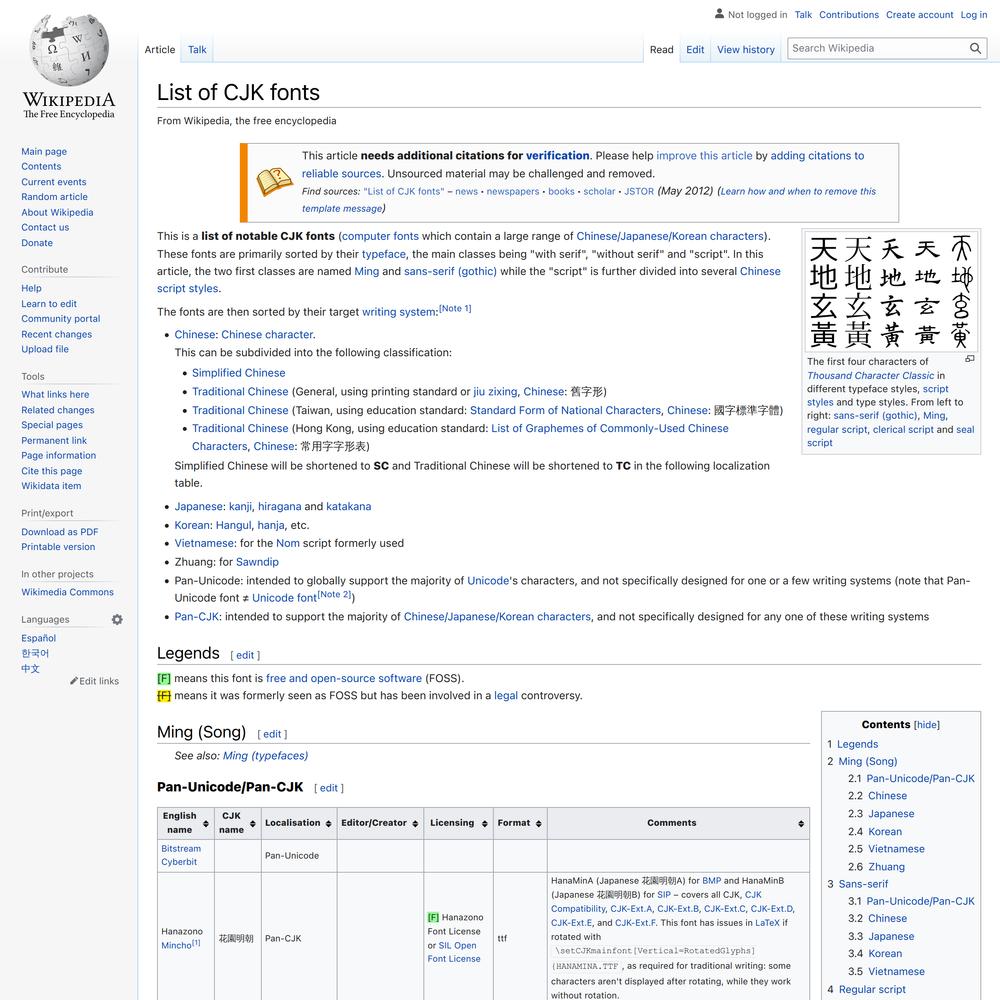Image resolution: width=1000 pixels, height=1000 pixels.
Task: Open the Cite this page tool
Action: [x=52, y=471]
